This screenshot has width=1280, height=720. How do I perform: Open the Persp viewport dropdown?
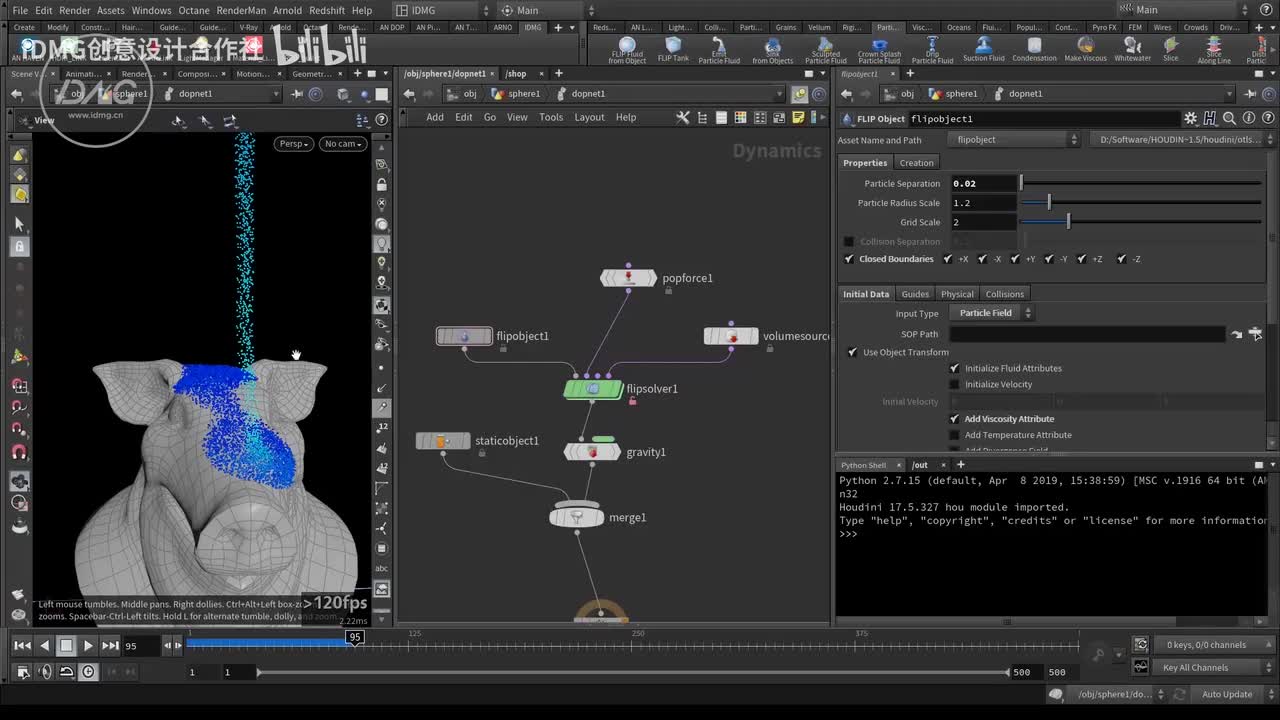(x=293, y=144)
